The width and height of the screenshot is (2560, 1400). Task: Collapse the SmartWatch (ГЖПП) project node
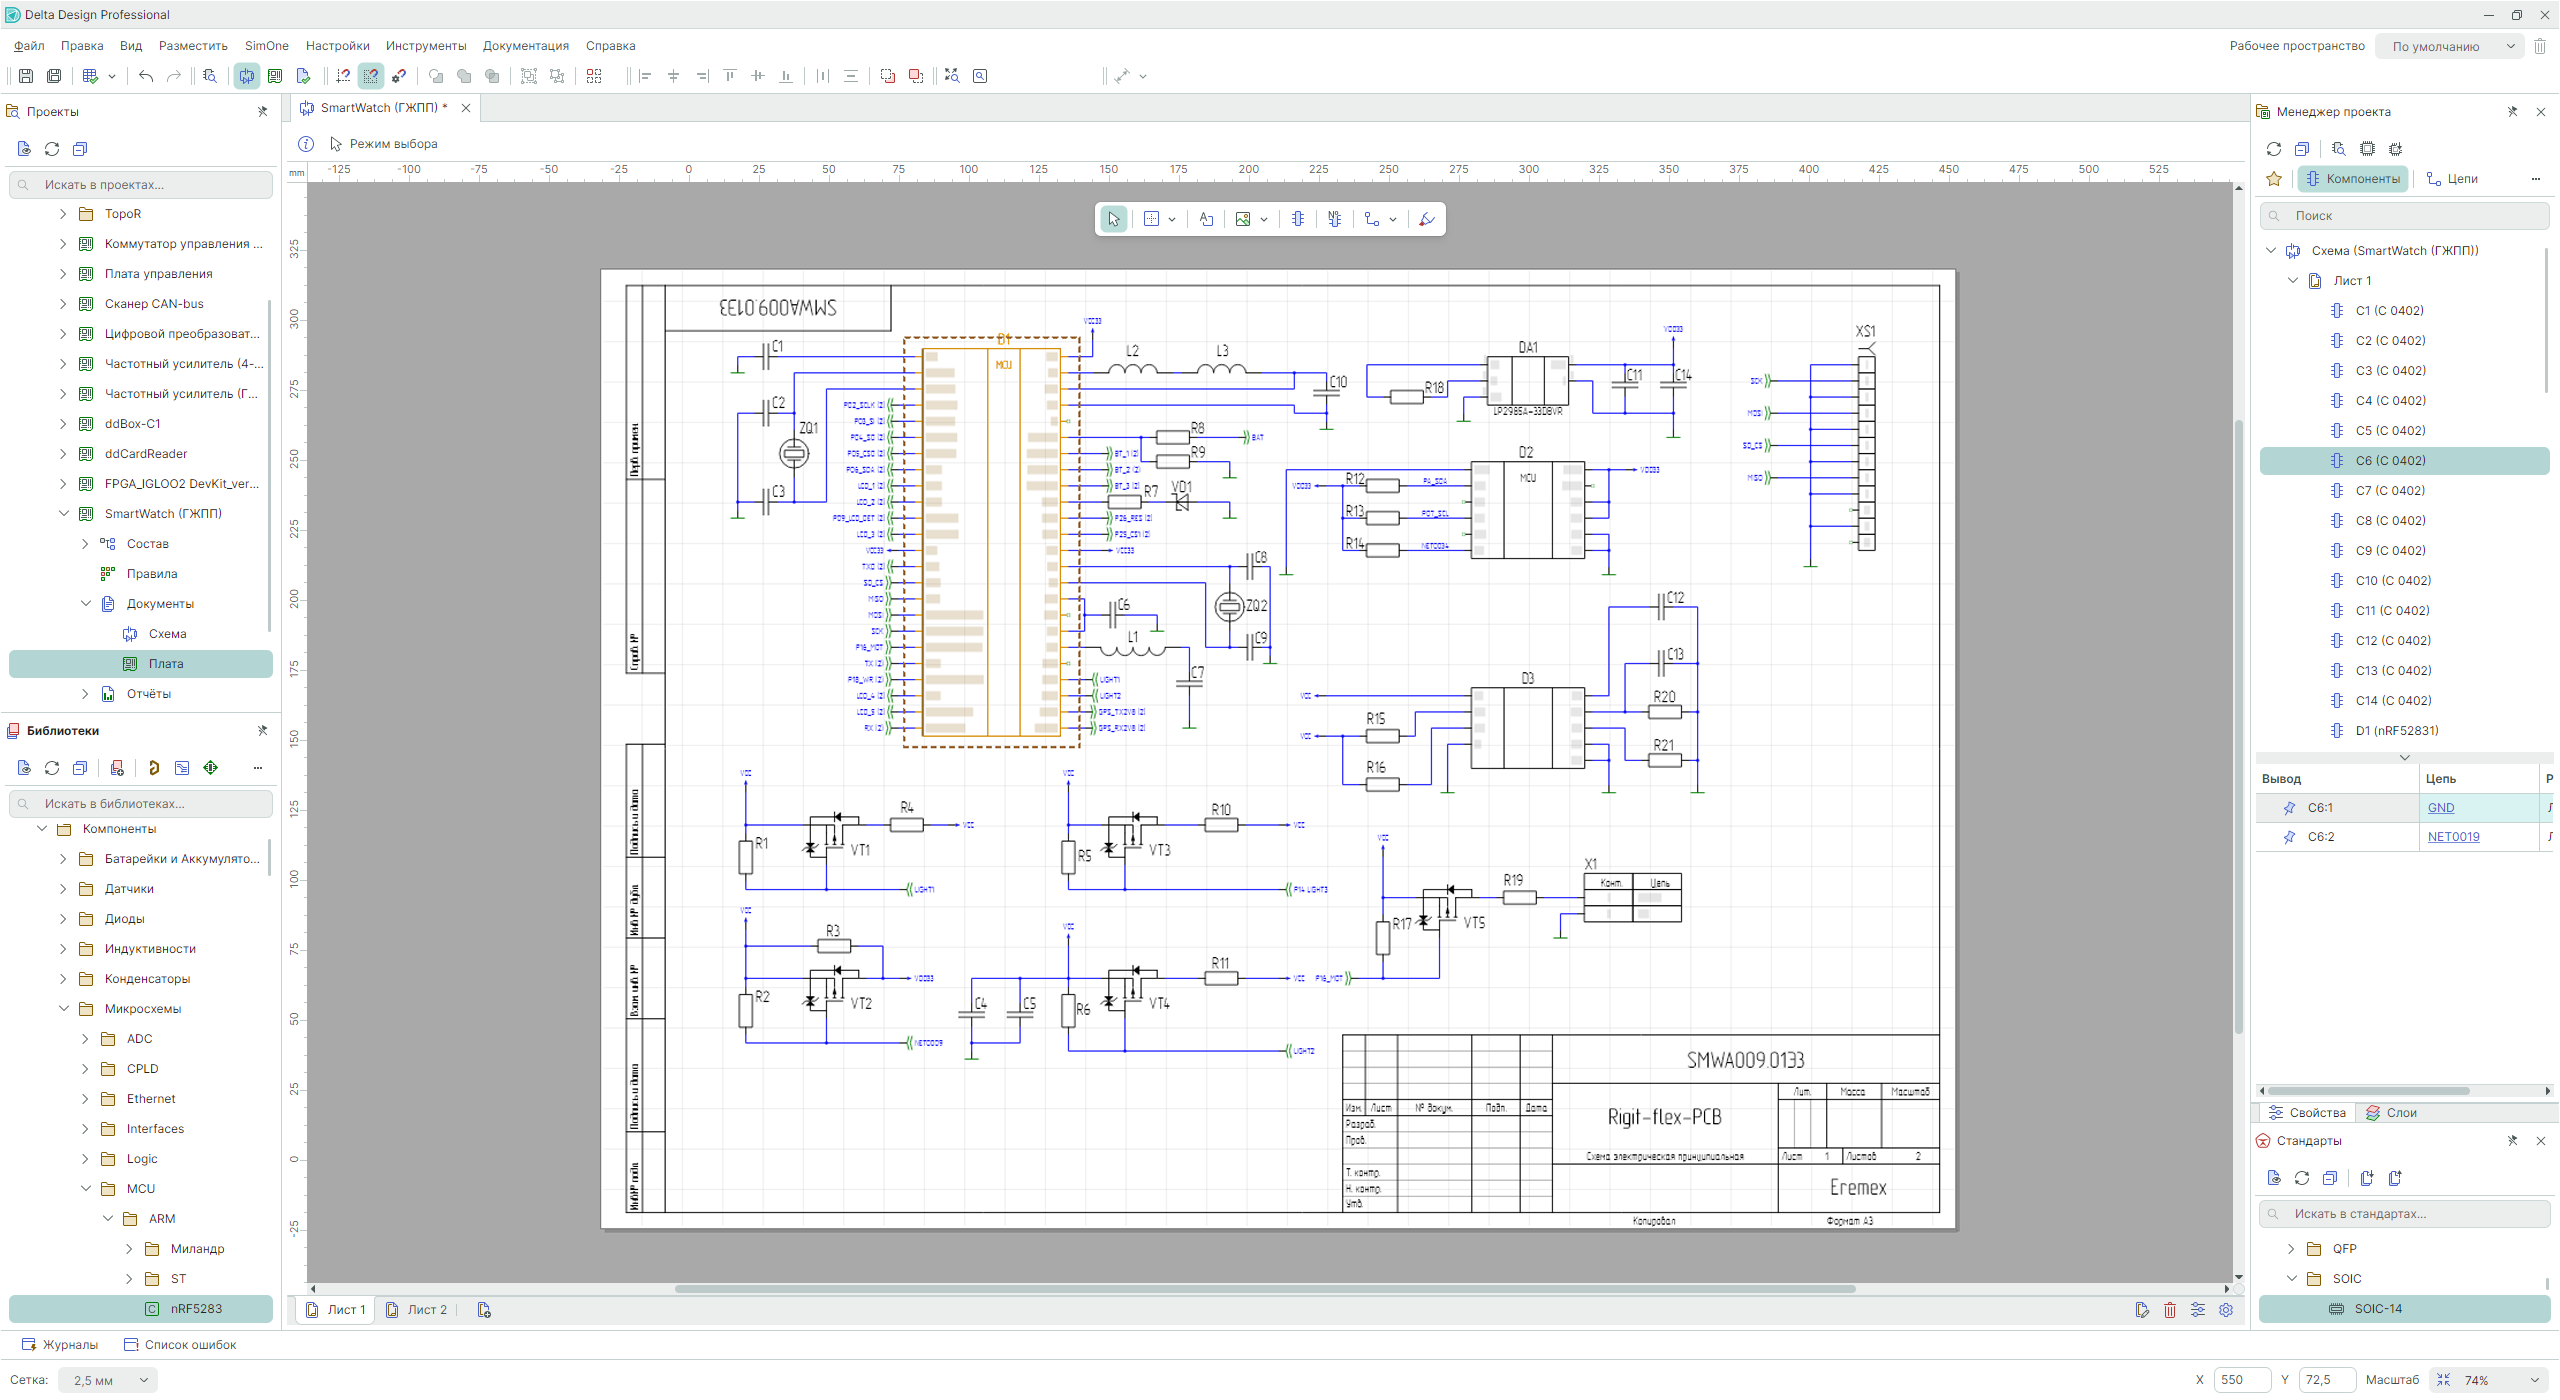[63, 514]
